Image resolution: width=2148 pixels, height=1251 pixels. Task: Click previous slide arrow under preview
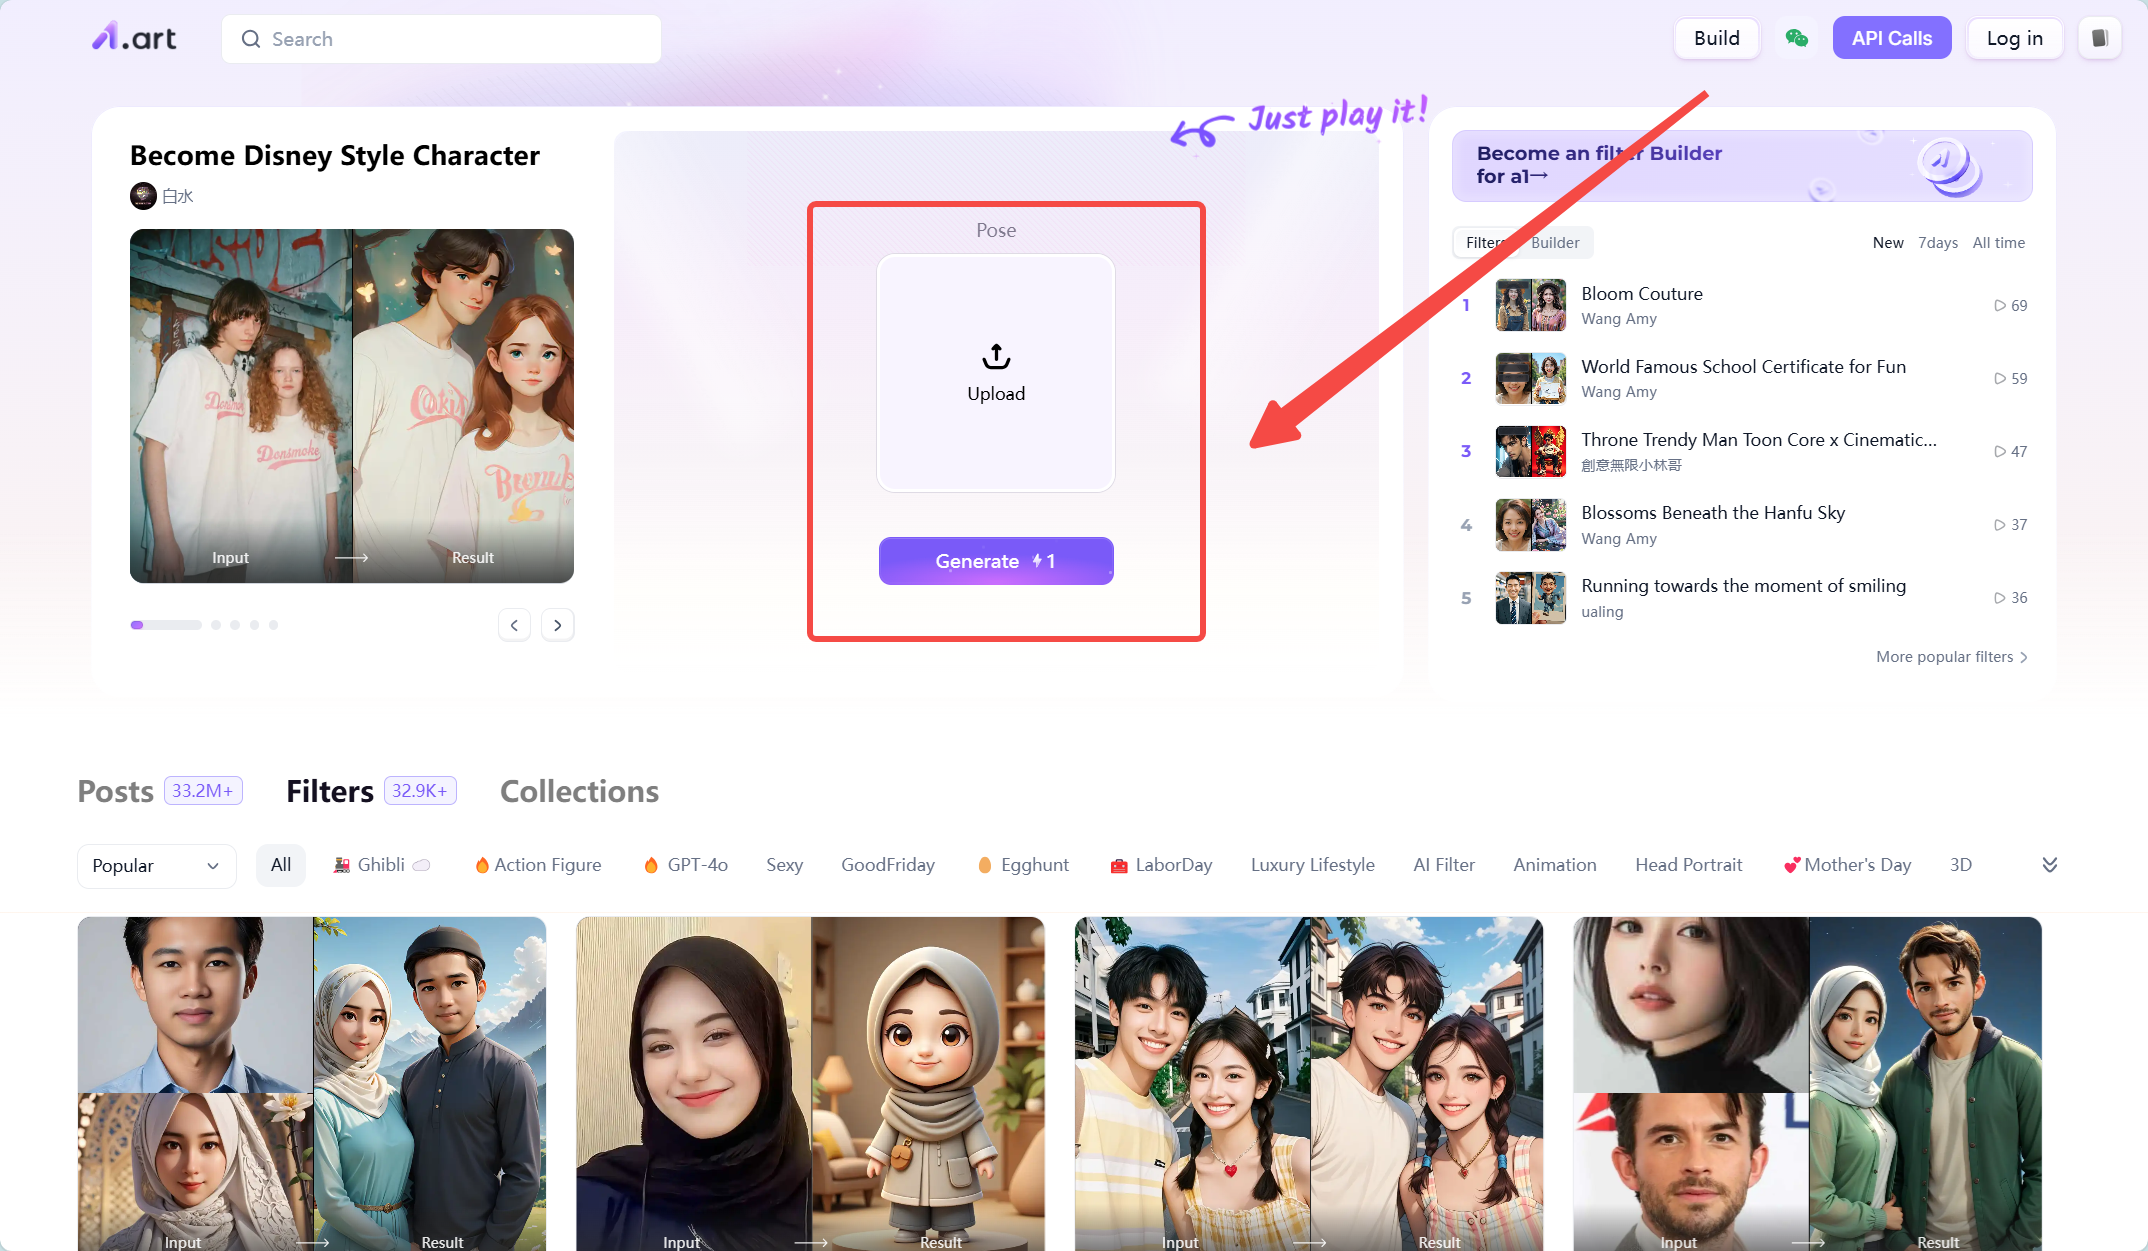tap(514, 625)
